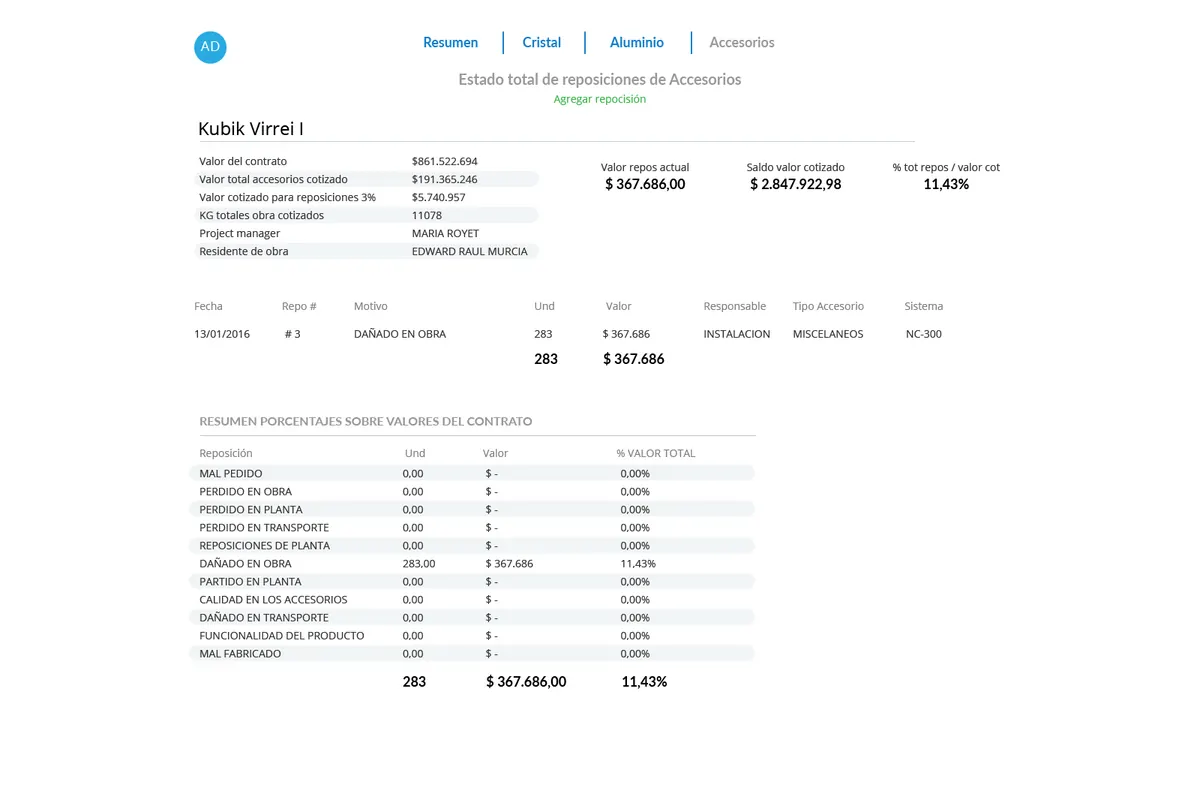Select DAÑADO EN OBRA in the summary table
The width and height of the screenshot is (1200, 794).
pos(245,563)
